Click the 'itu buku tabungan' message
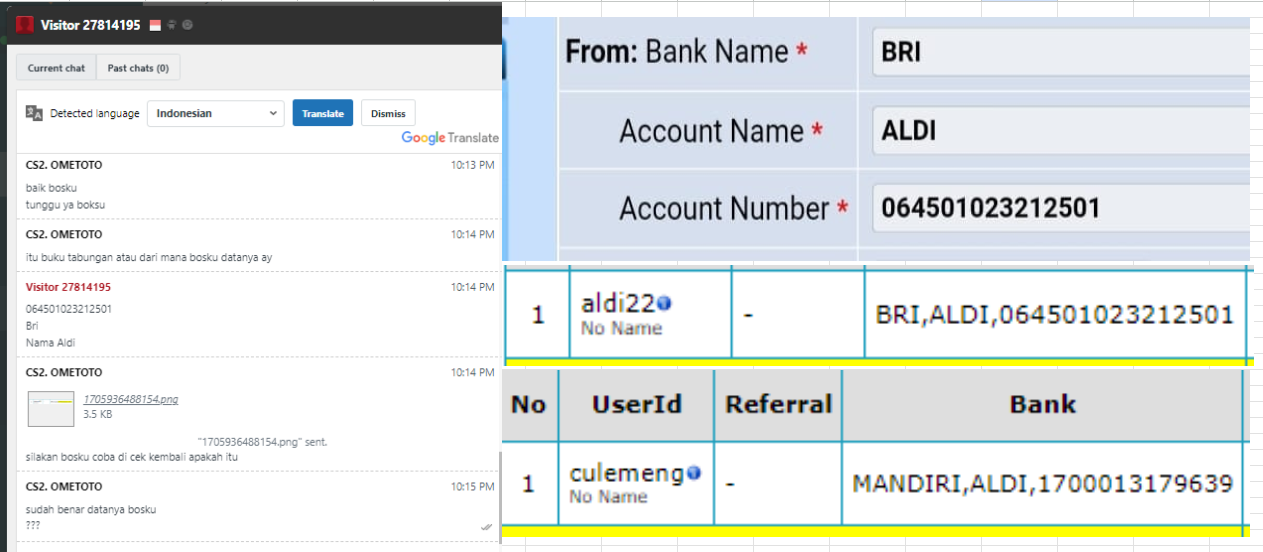Image resolution: width=1263 pixels, height=552 pixels. [149, 257]
